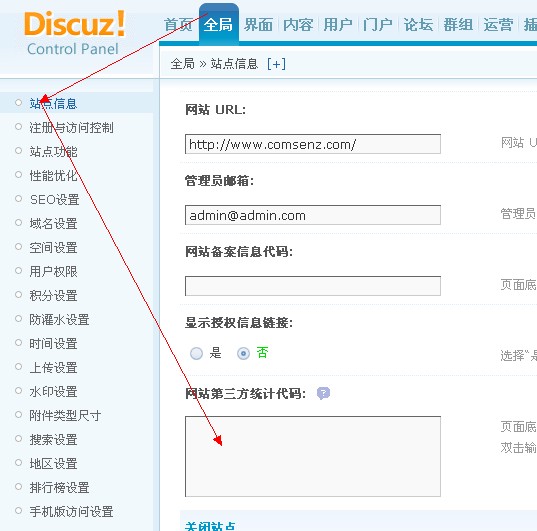
Task: Click the help icon beside 网站第三方统计代码
Action: coord(323,393)
